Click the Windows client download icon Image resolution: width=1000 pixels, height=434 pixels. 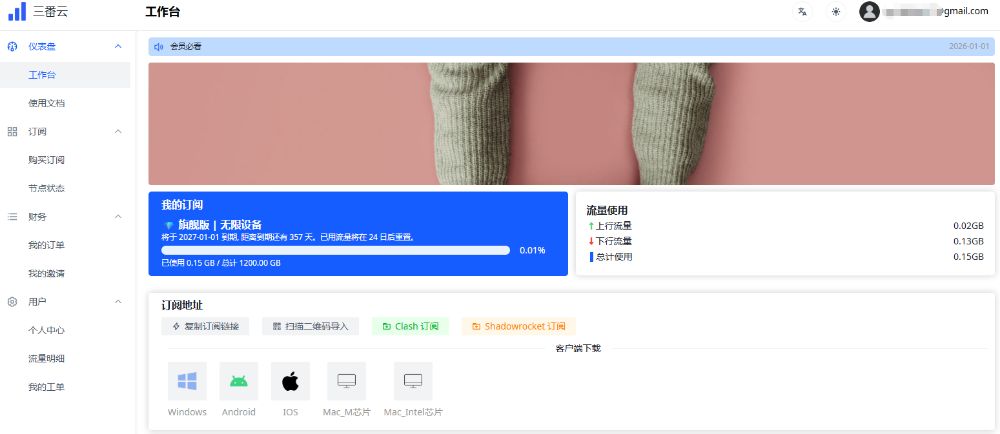187,381
